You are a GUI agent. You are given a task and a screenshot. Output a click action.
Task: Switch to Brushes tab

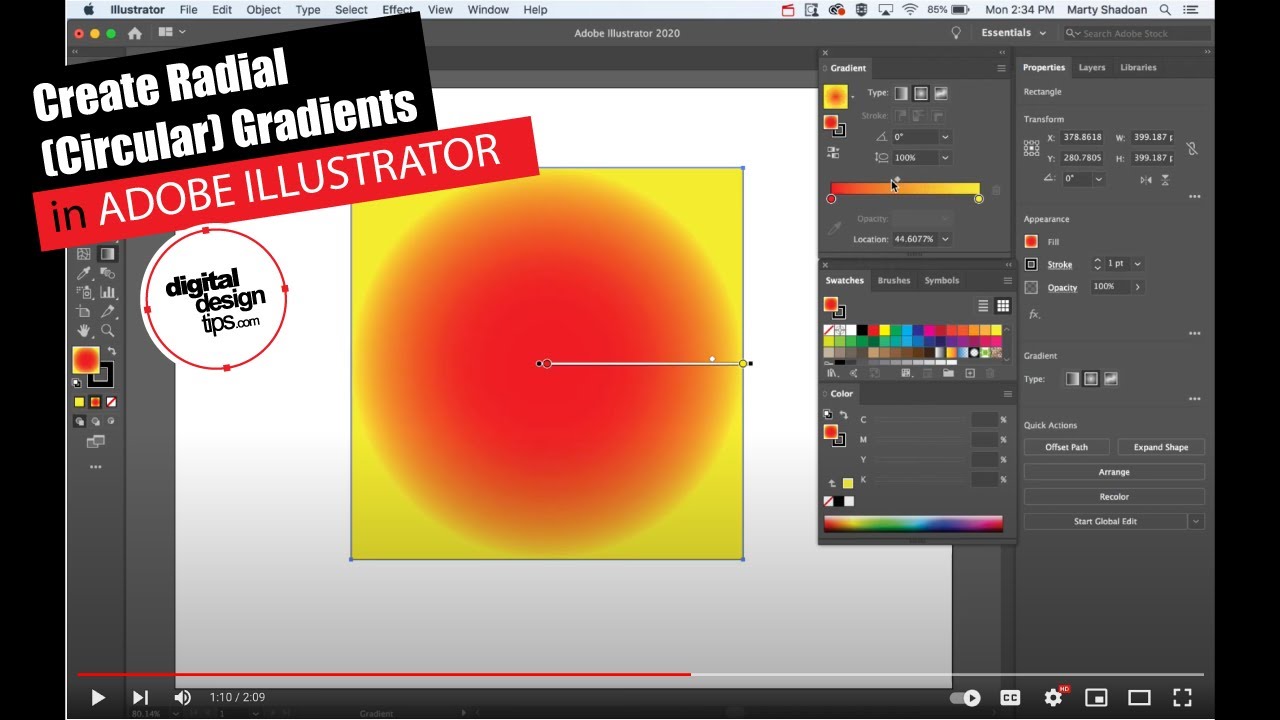[894, 281]
